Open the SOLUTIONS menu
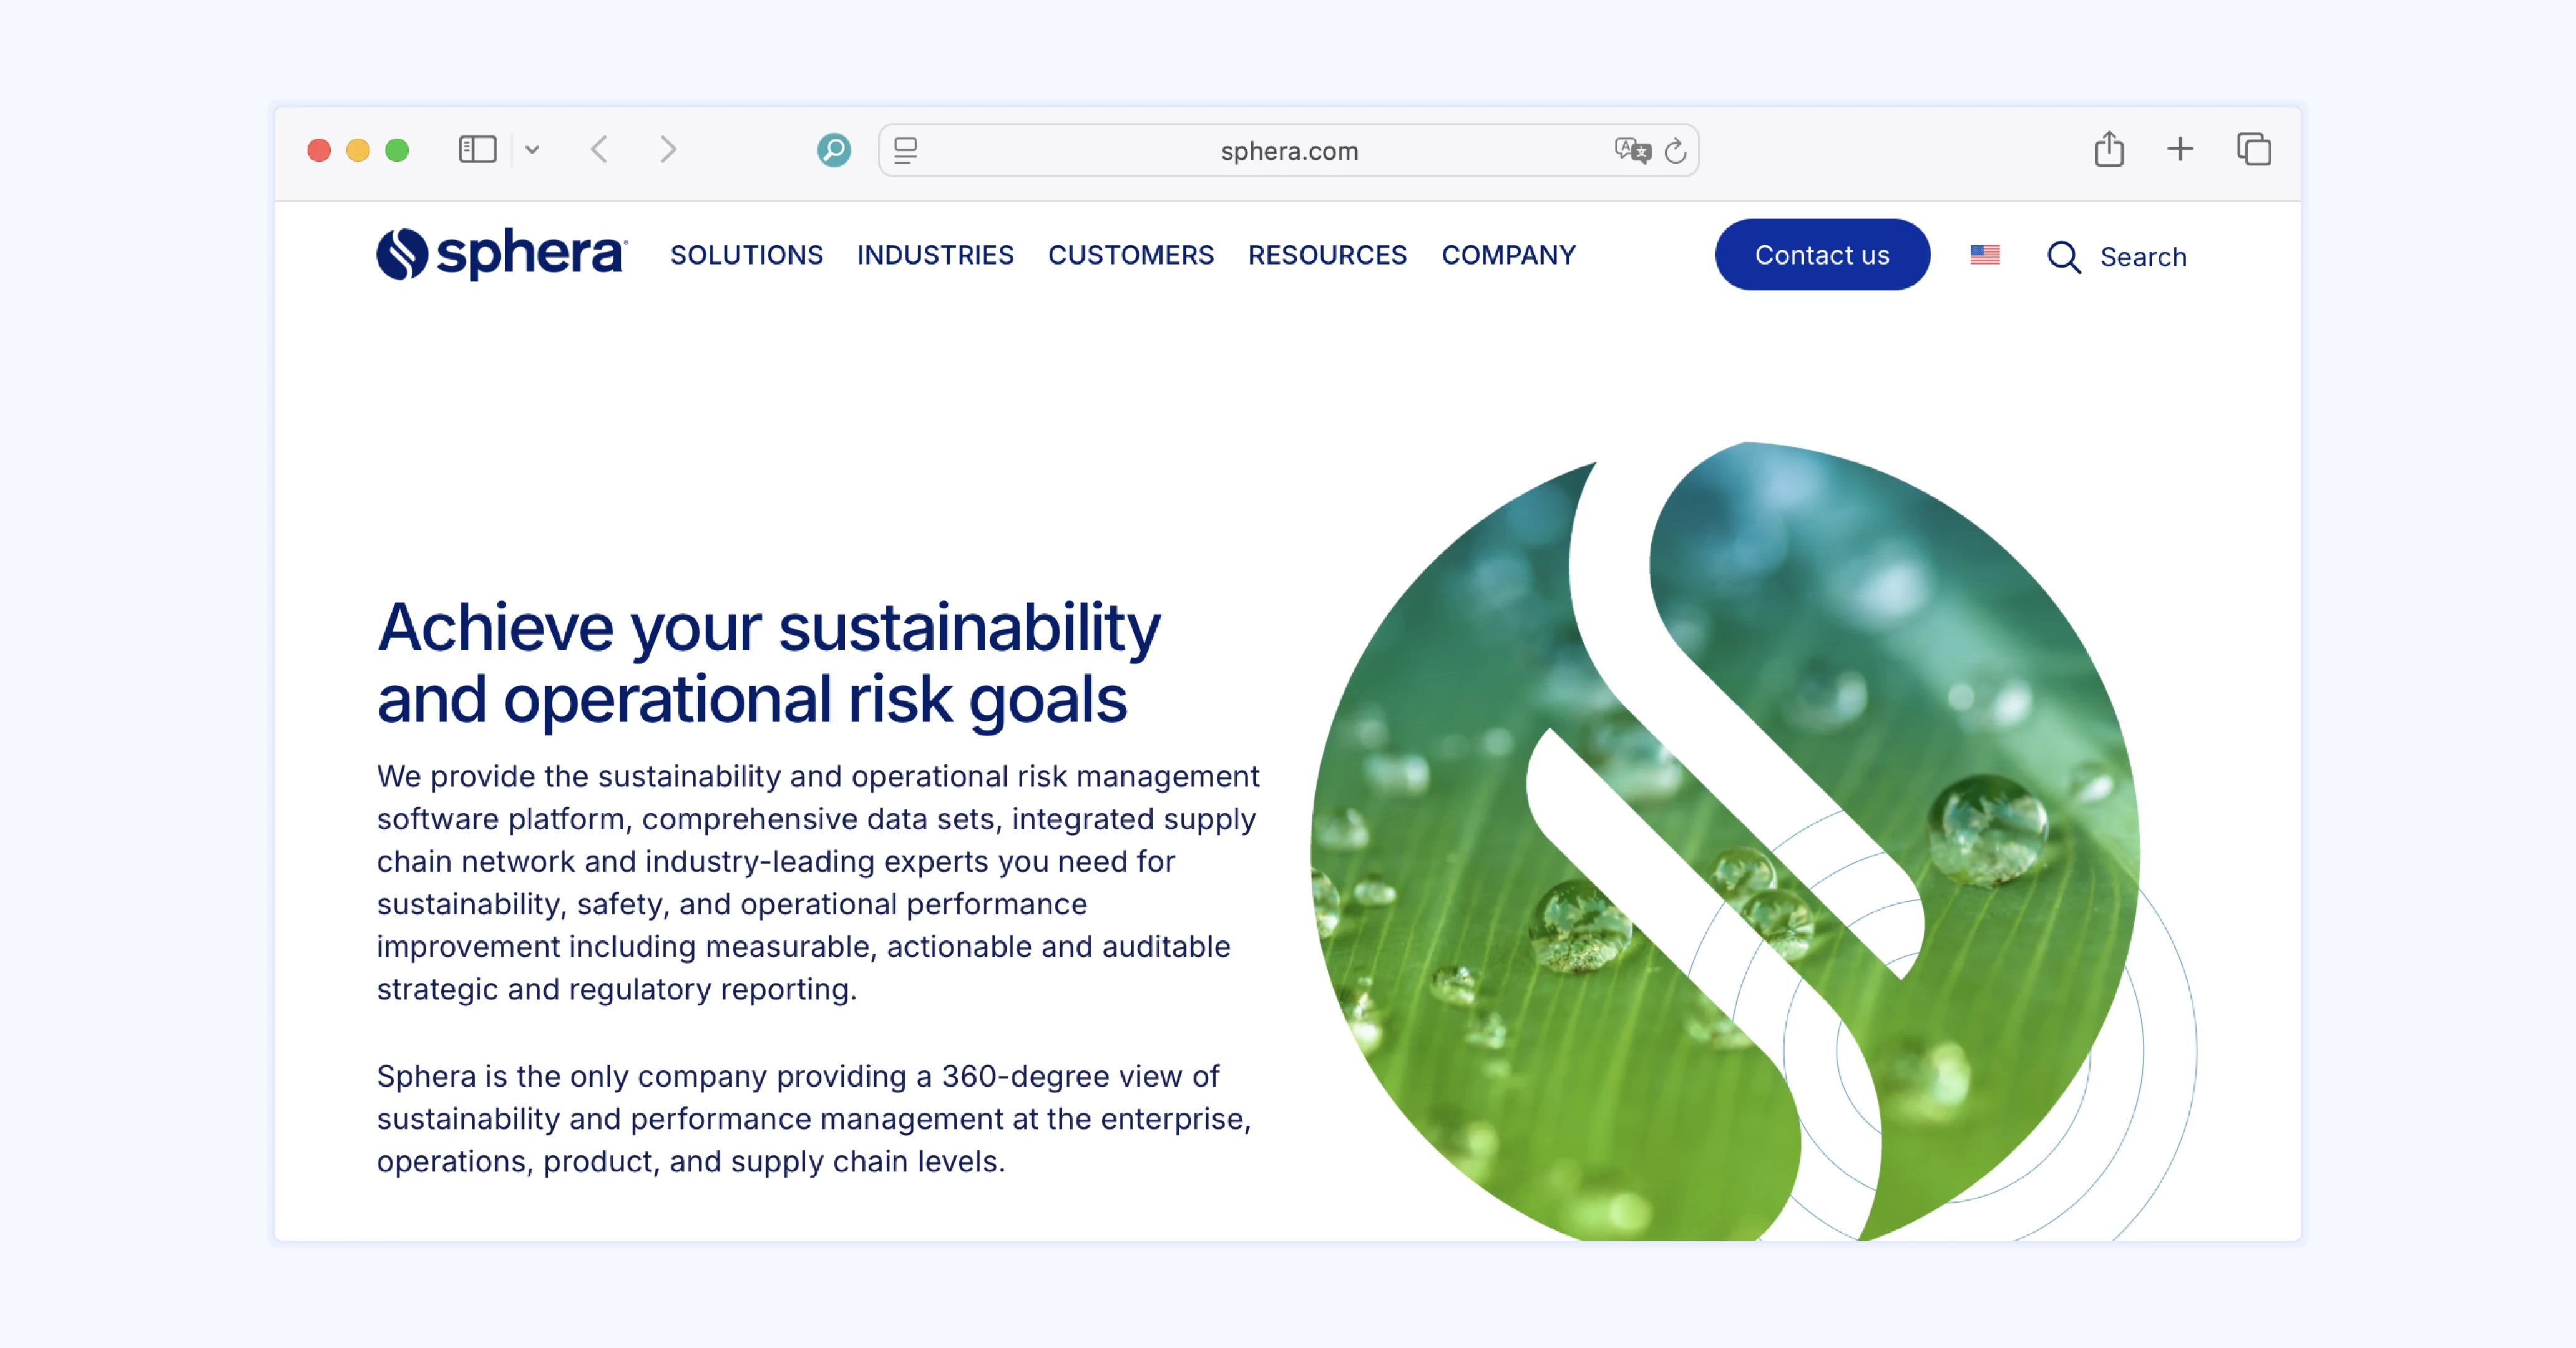The width and height of the screenshot is (2576, 1348). pos(746,255)
